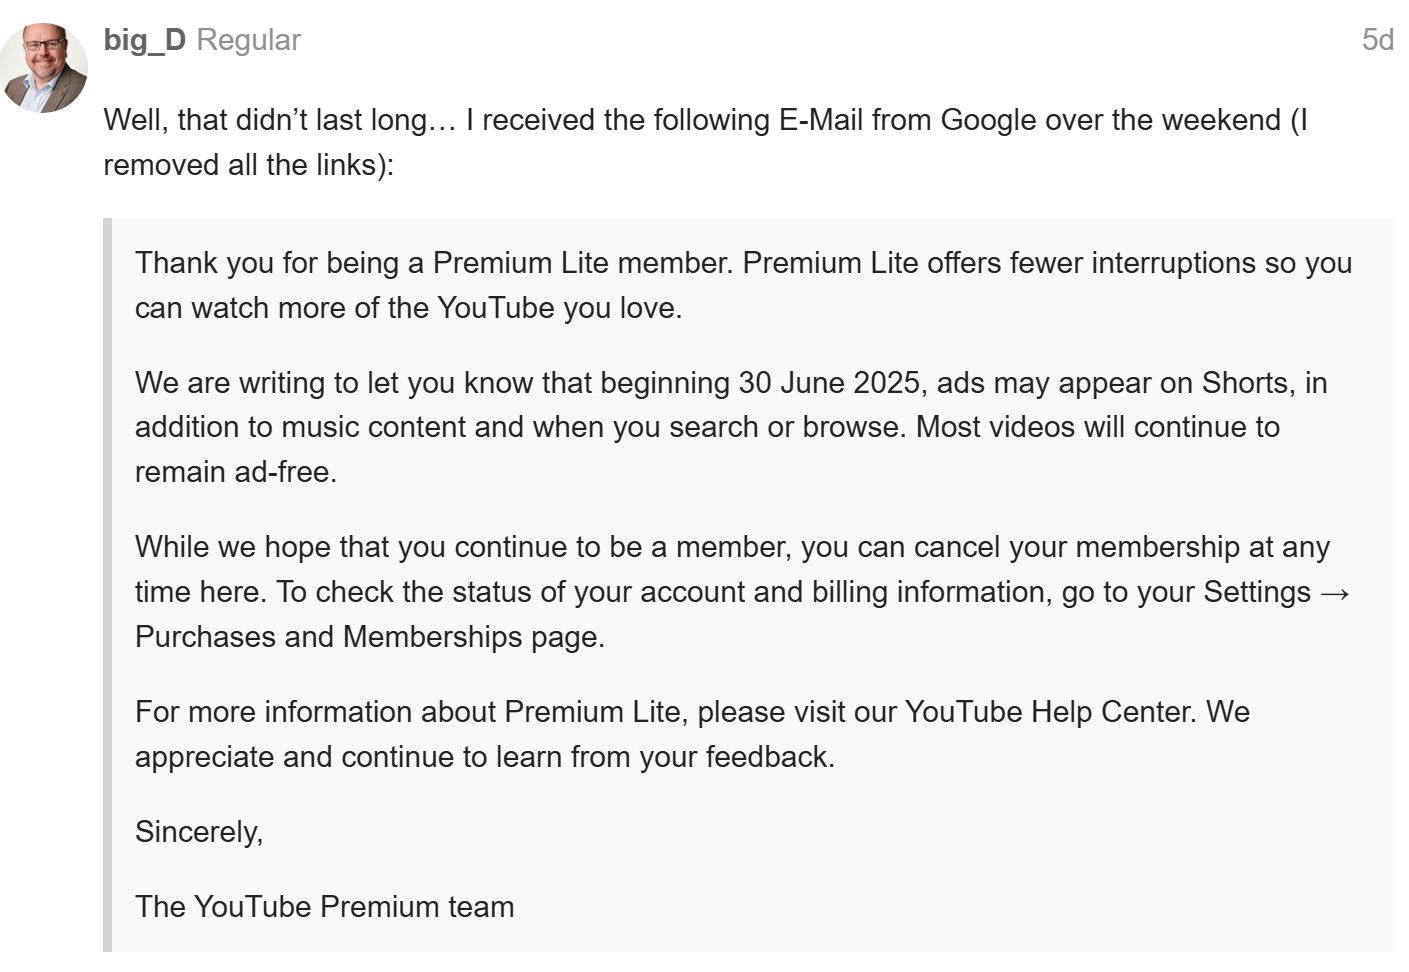Viewport: 1409px width, 972px height.
Task: Click the grey quote bar beside the email
Action: (x=107, y=584)
